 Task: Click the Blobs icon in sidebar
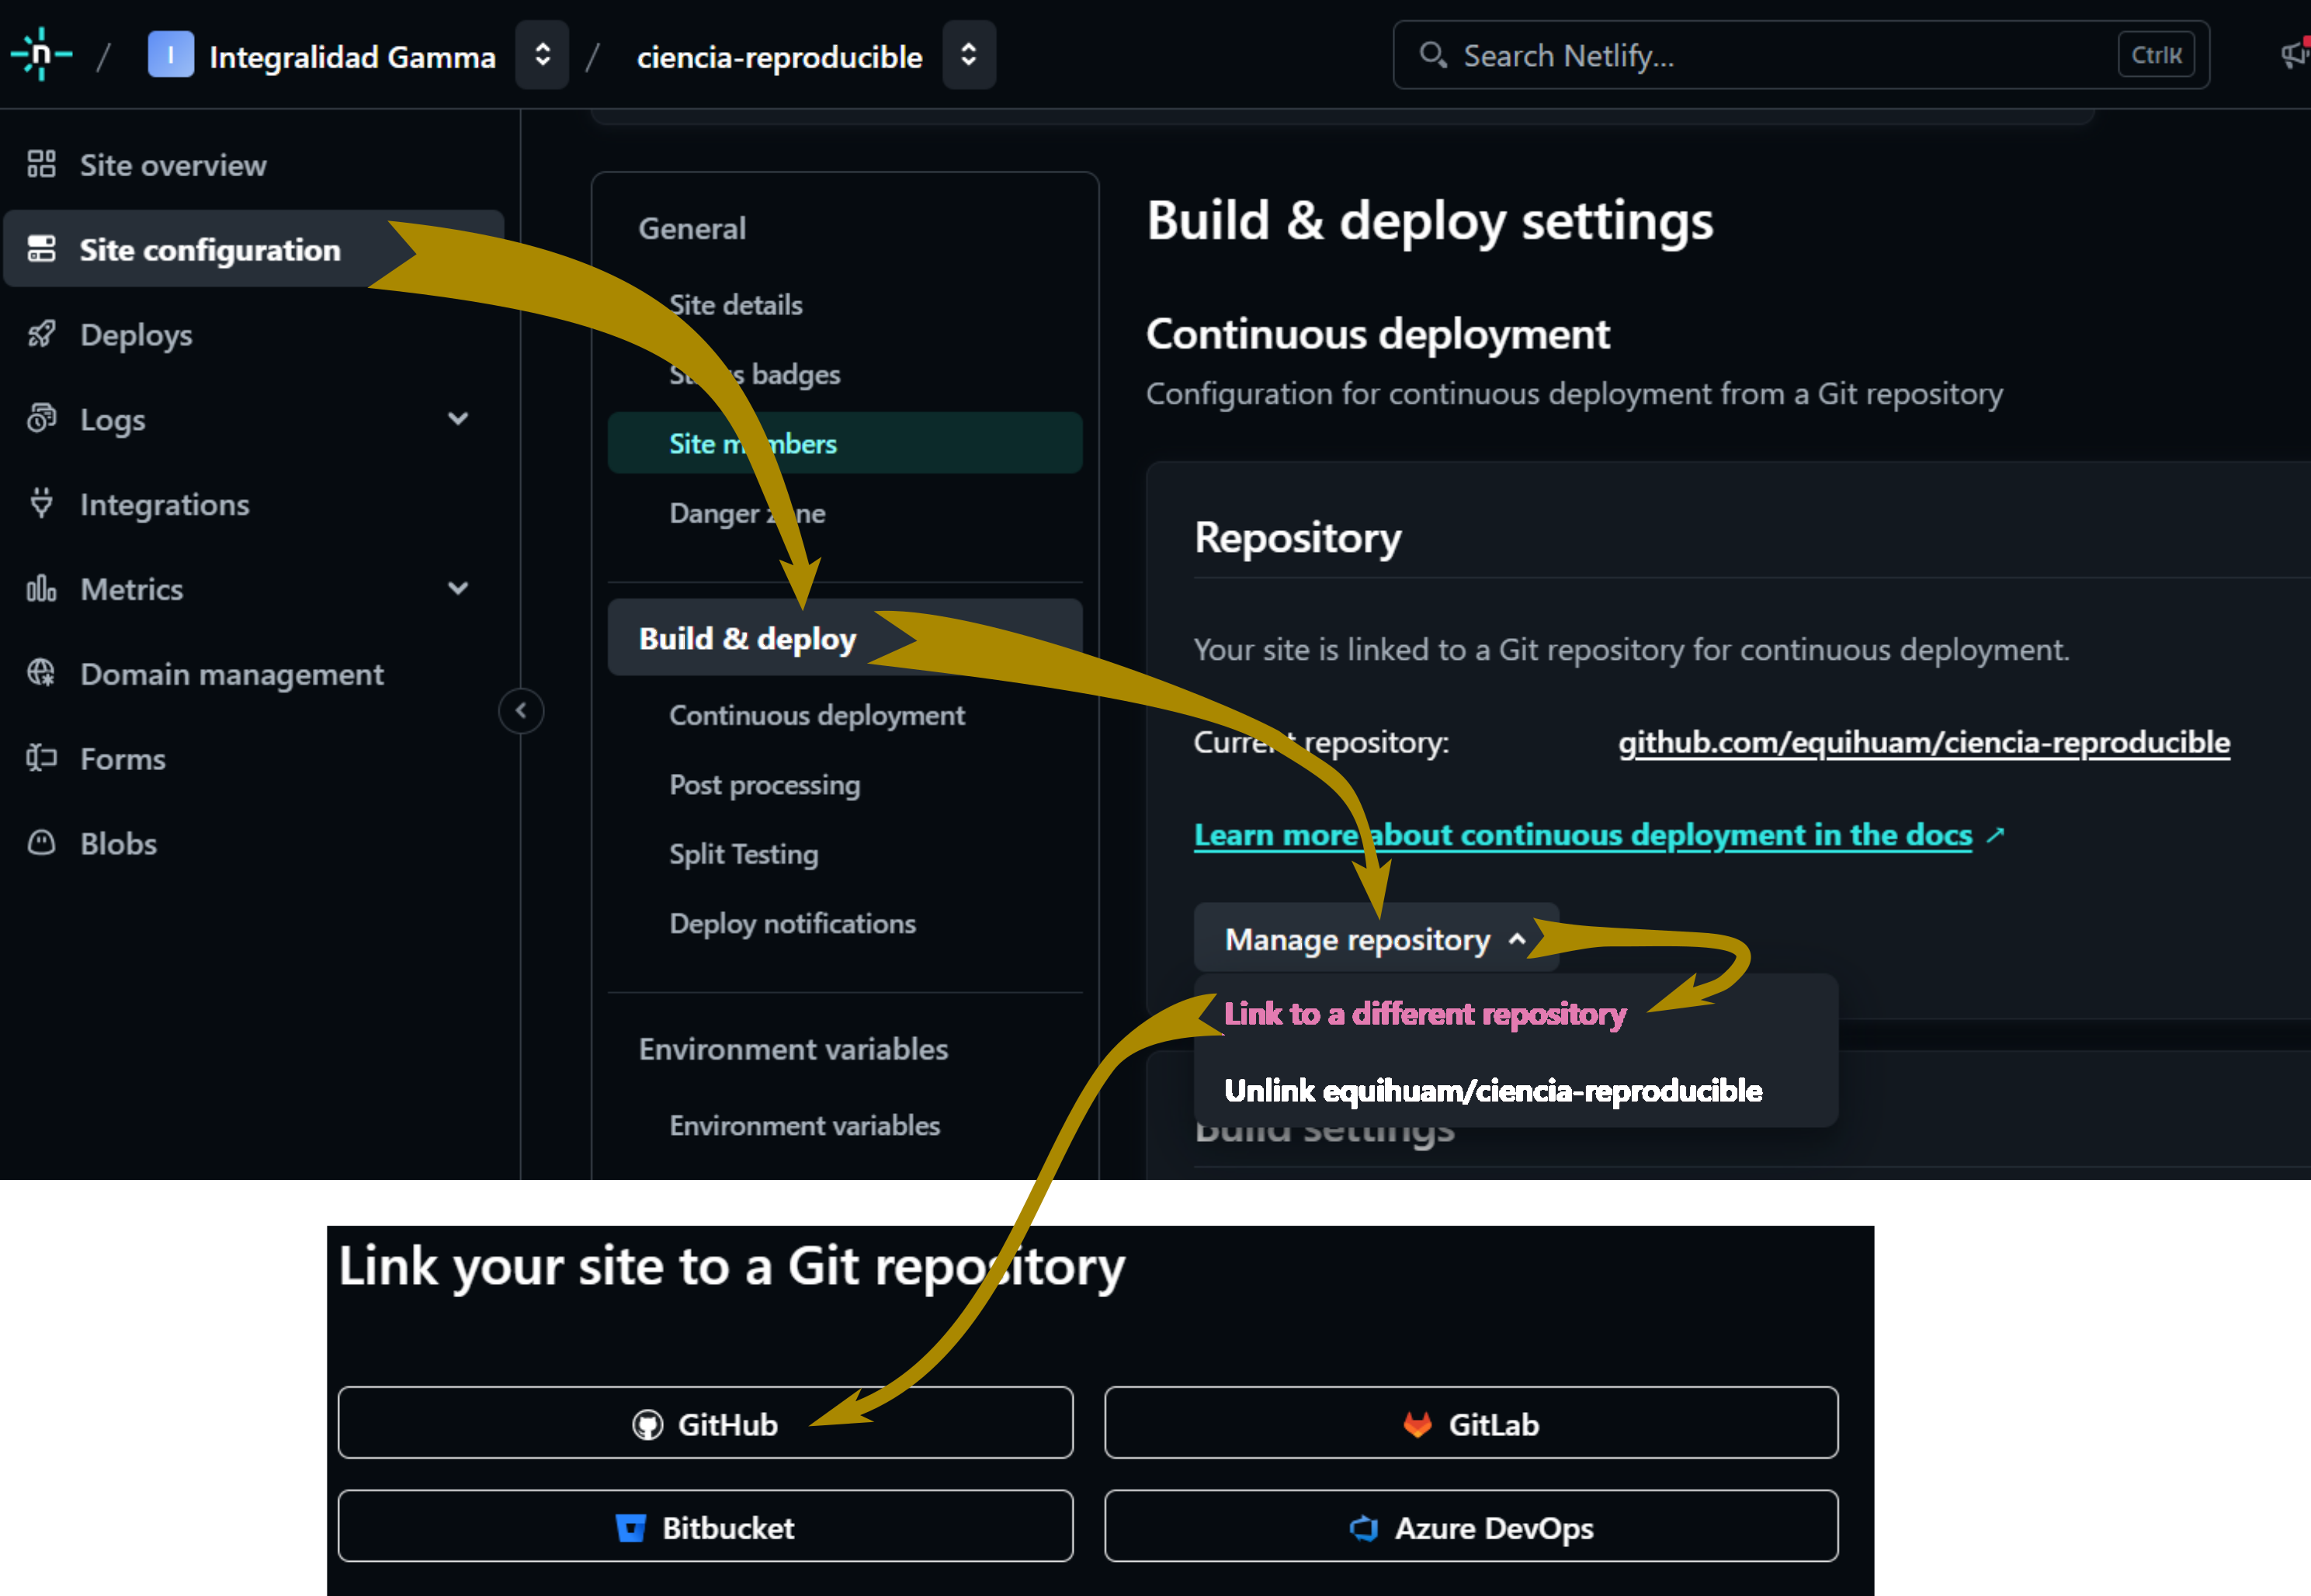tap(41, 843)
